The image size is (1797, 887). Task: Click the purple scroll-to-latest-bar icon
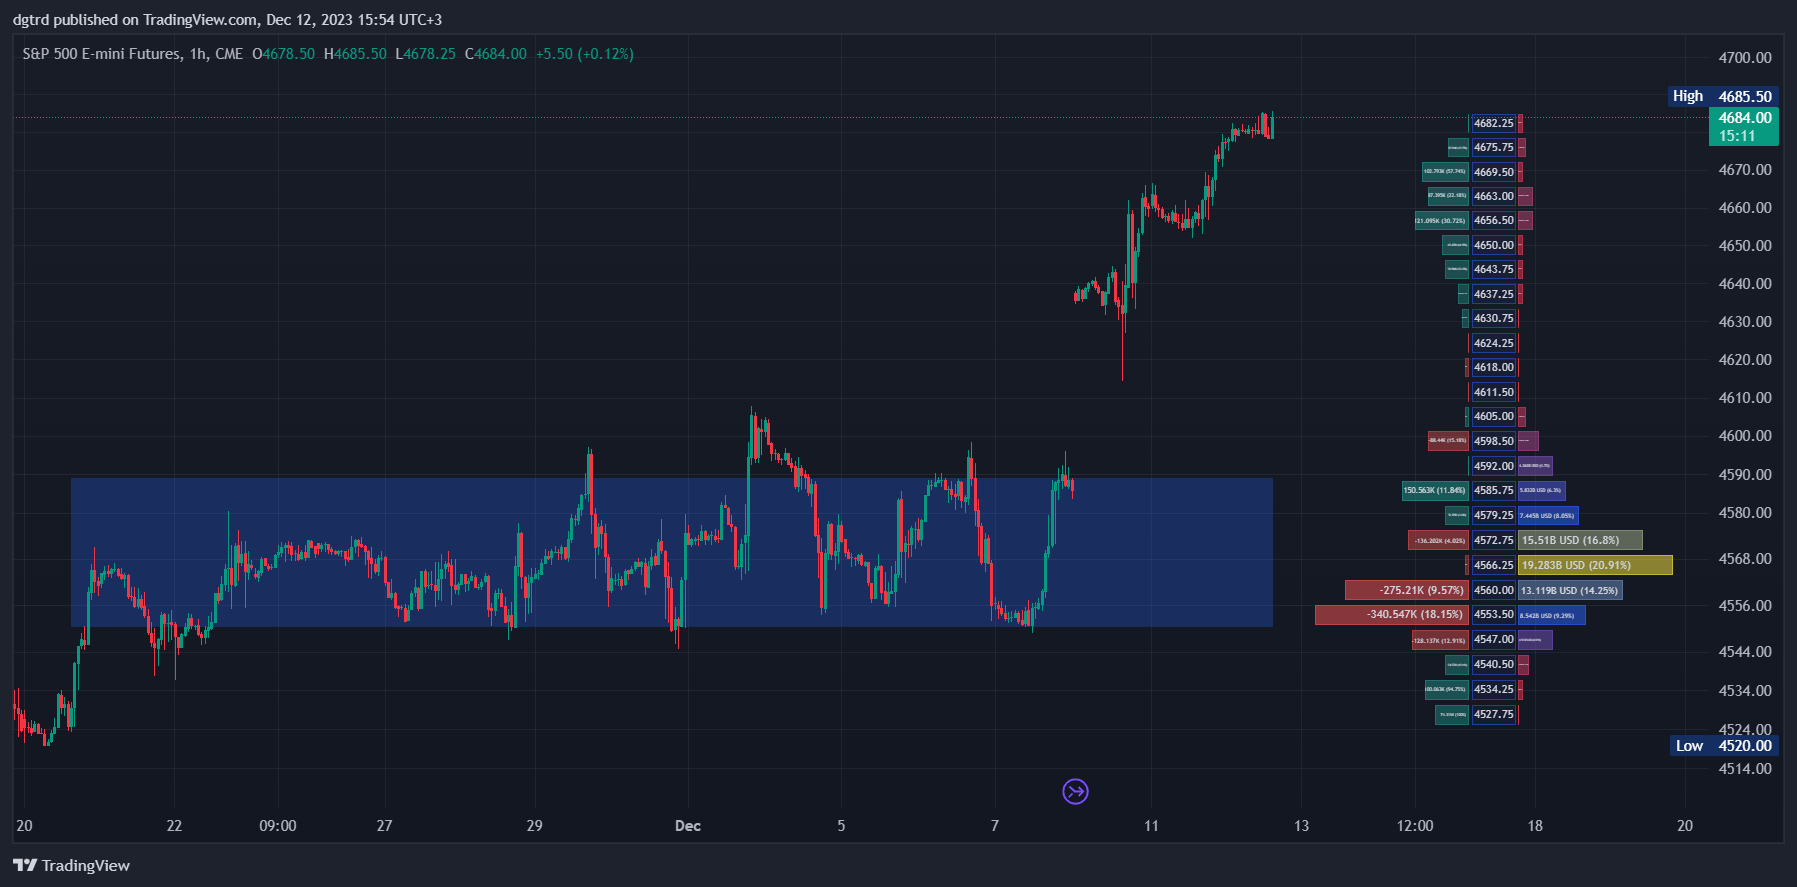(x=1075, y=792)
